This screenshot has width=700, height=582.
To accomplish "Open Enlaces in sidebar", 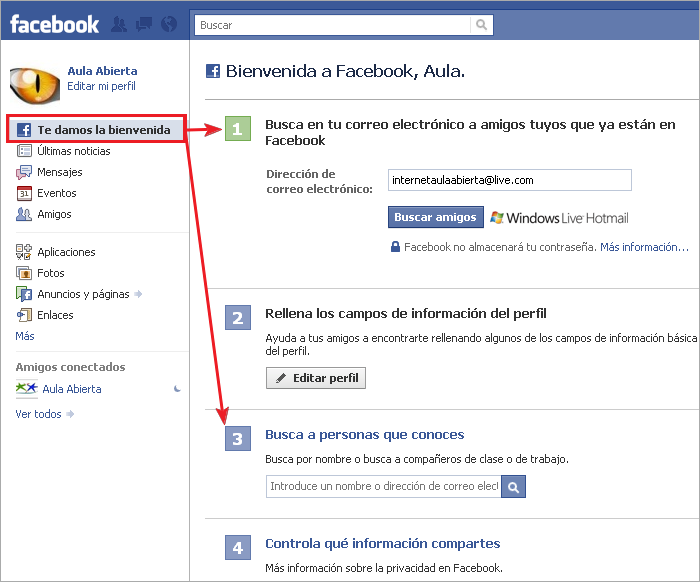I will pyautogui.click(x=55, y=315).
